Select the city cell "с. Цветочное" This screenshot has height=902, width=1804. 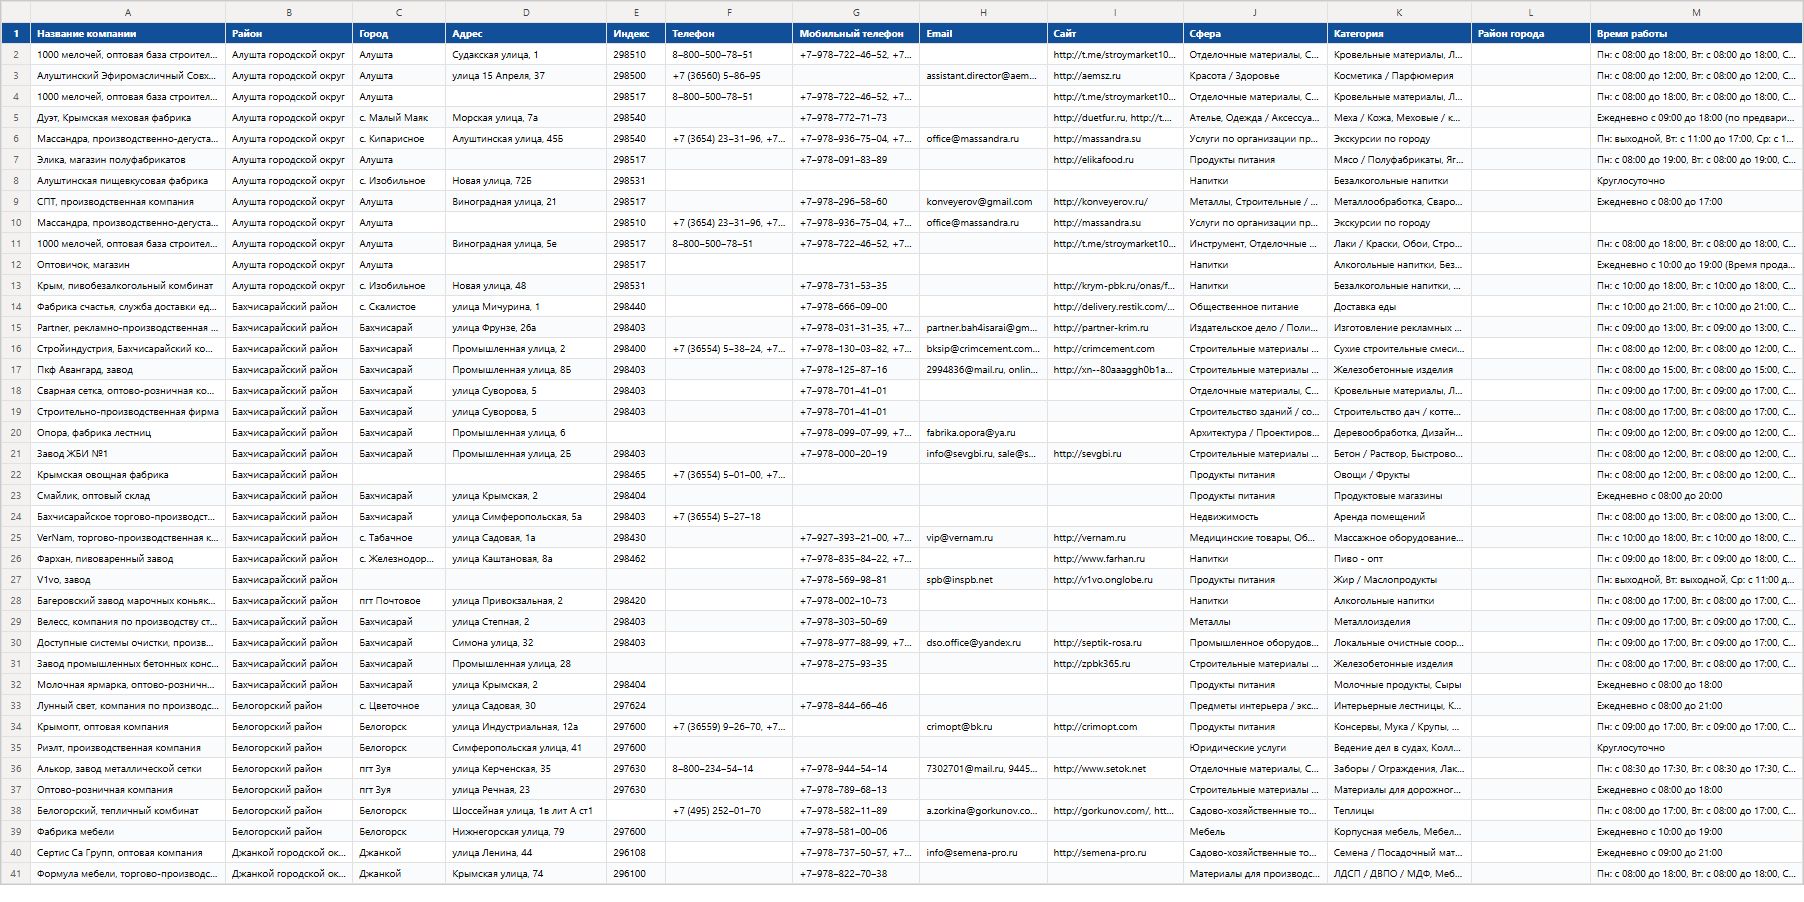click(399, 706)
